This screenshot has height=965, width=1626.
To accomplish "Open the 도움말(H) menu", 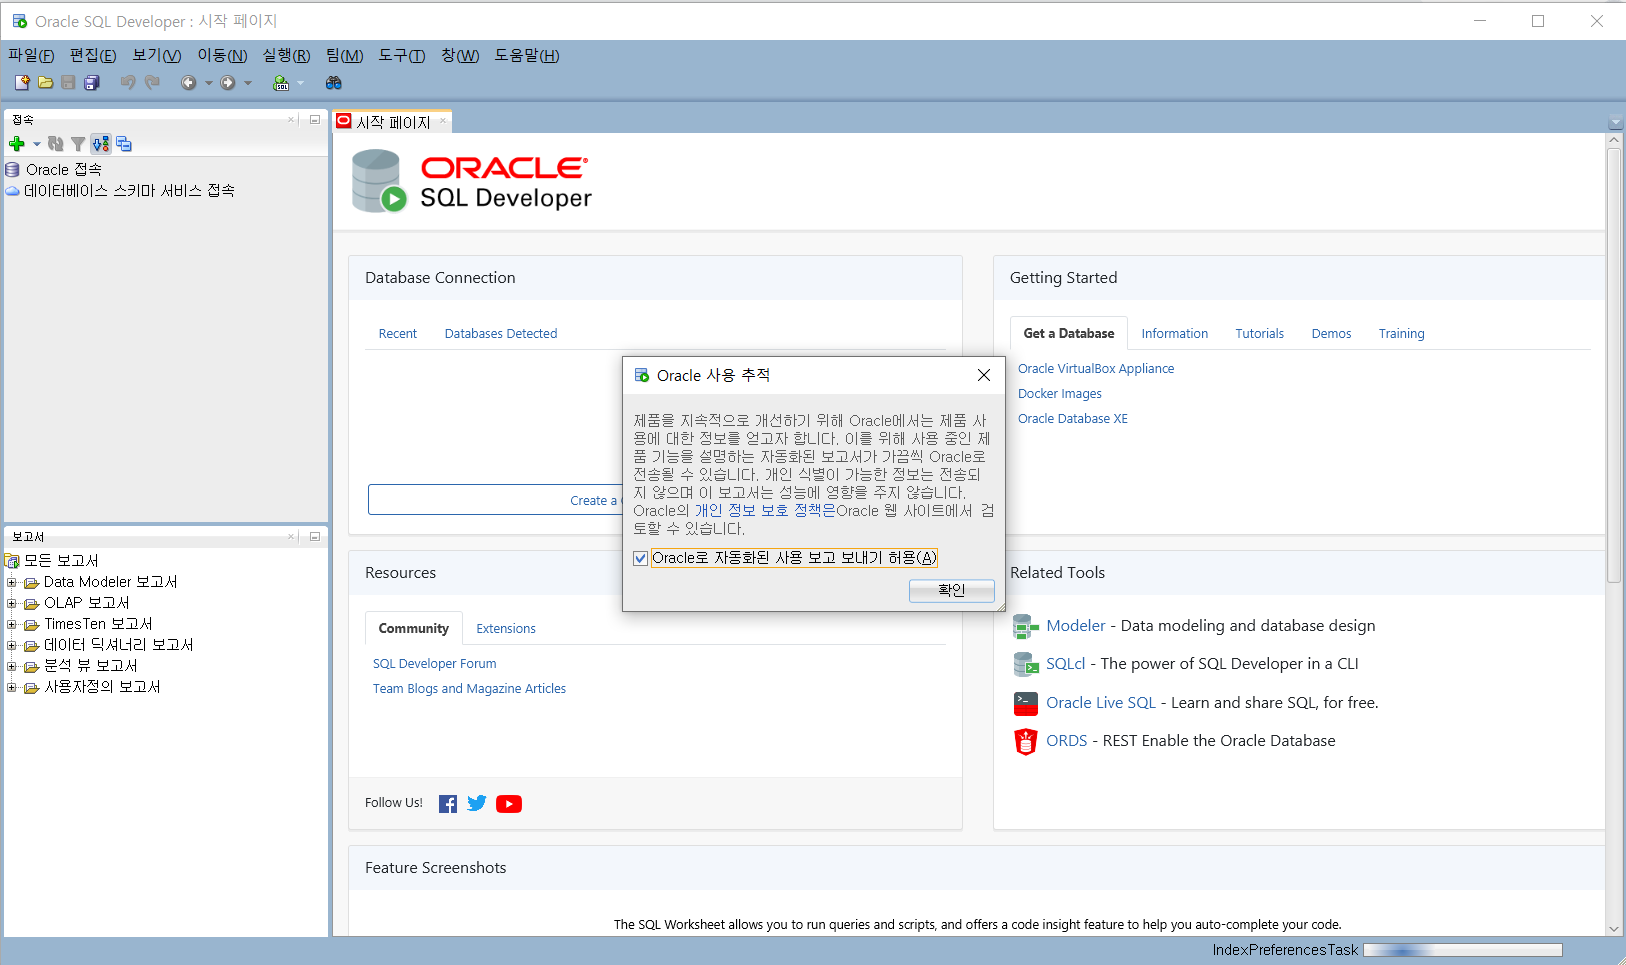I will coord(527,55).
